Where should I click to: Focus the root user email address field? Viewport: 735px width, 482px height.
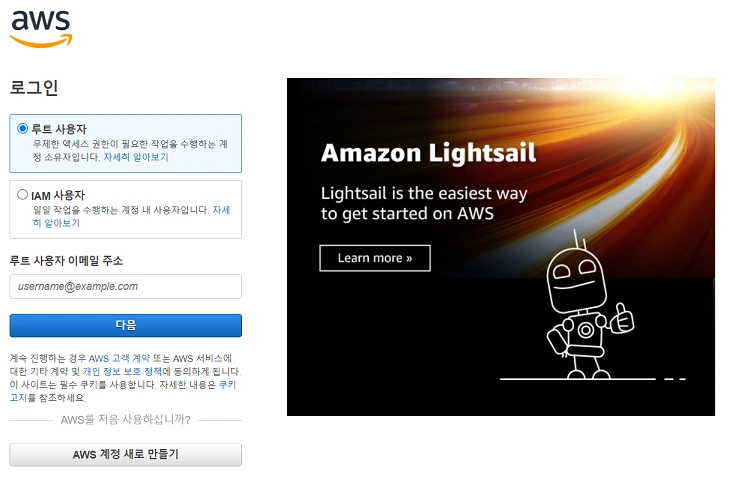click(x=126, y=286)
